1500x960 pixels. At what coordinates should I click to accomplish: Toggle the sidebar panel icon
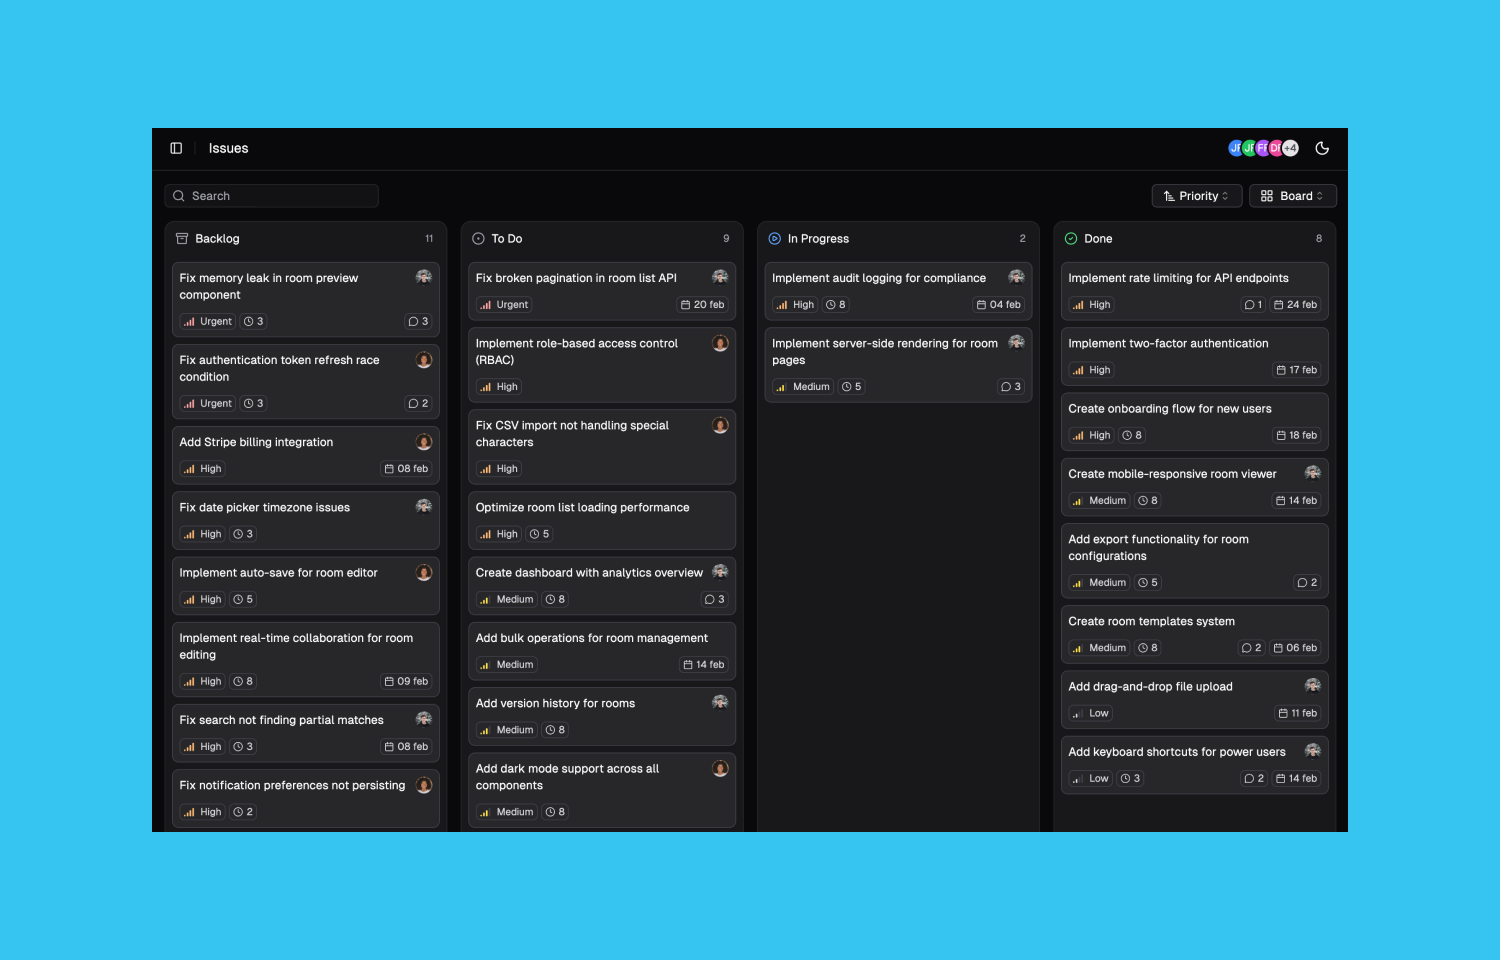(x=177, y=147)
